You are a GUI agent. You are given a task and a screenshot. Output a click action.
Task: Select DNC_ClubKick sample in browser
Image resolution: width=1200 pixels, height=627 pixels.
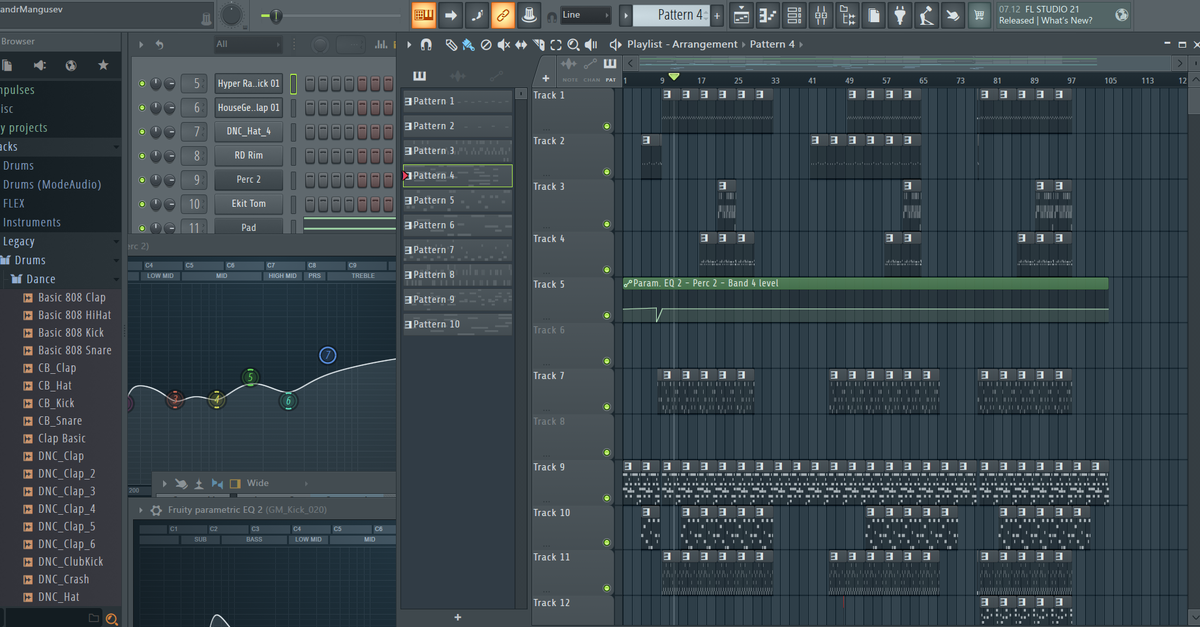point(70,562)
